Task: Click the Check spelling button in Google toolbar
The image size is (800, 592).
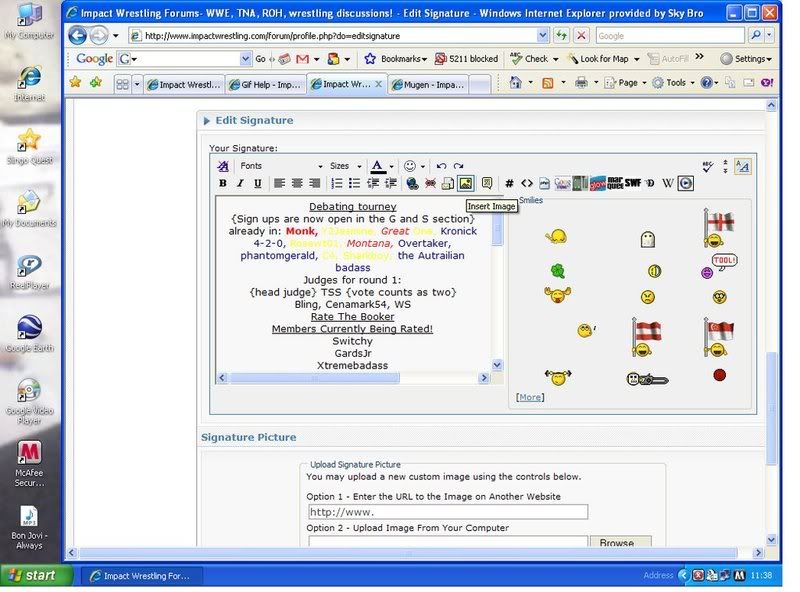Action: (x=534, y=59)
